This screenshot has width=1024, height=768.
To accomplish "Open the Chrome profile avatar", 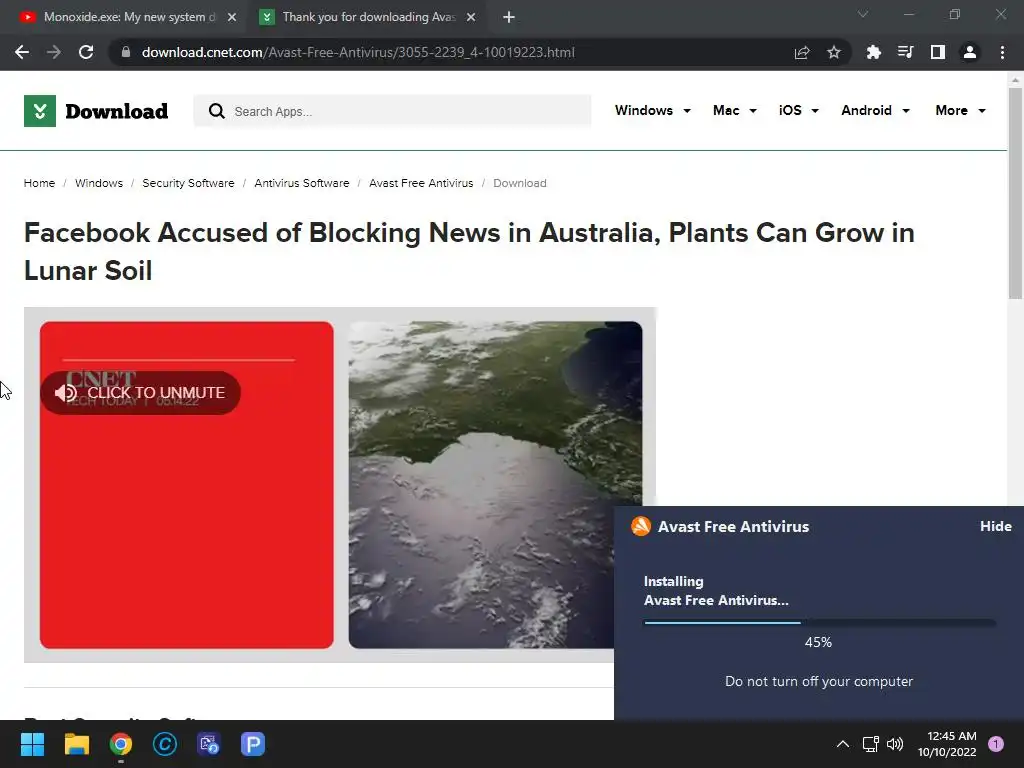I will [x=970, y=52].
